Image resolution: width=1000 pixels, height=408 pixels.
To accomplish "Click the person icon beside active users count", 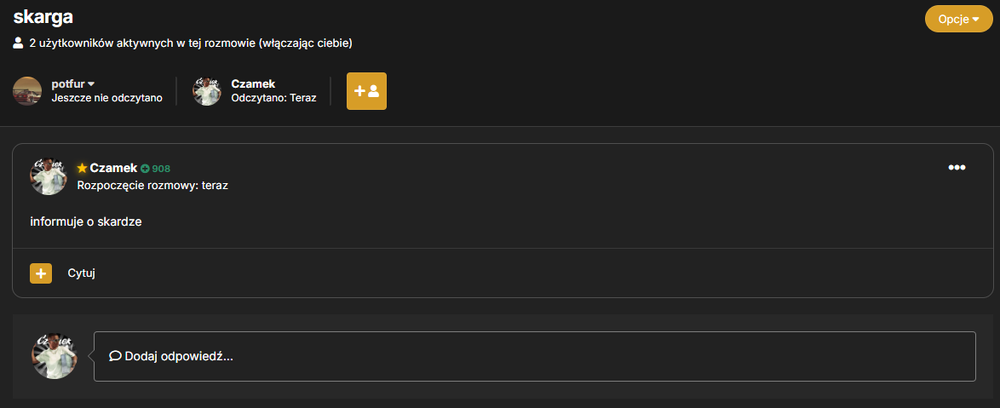I will tap(18, 43).
